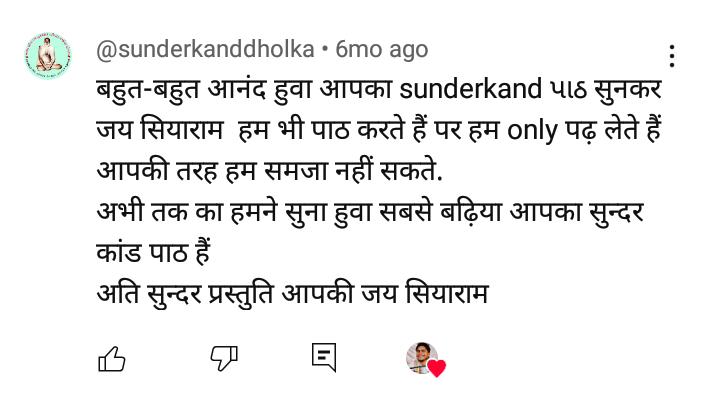Click the line "आपकी तरह हम समजा नहीं सकते."

tap(269, 171)
